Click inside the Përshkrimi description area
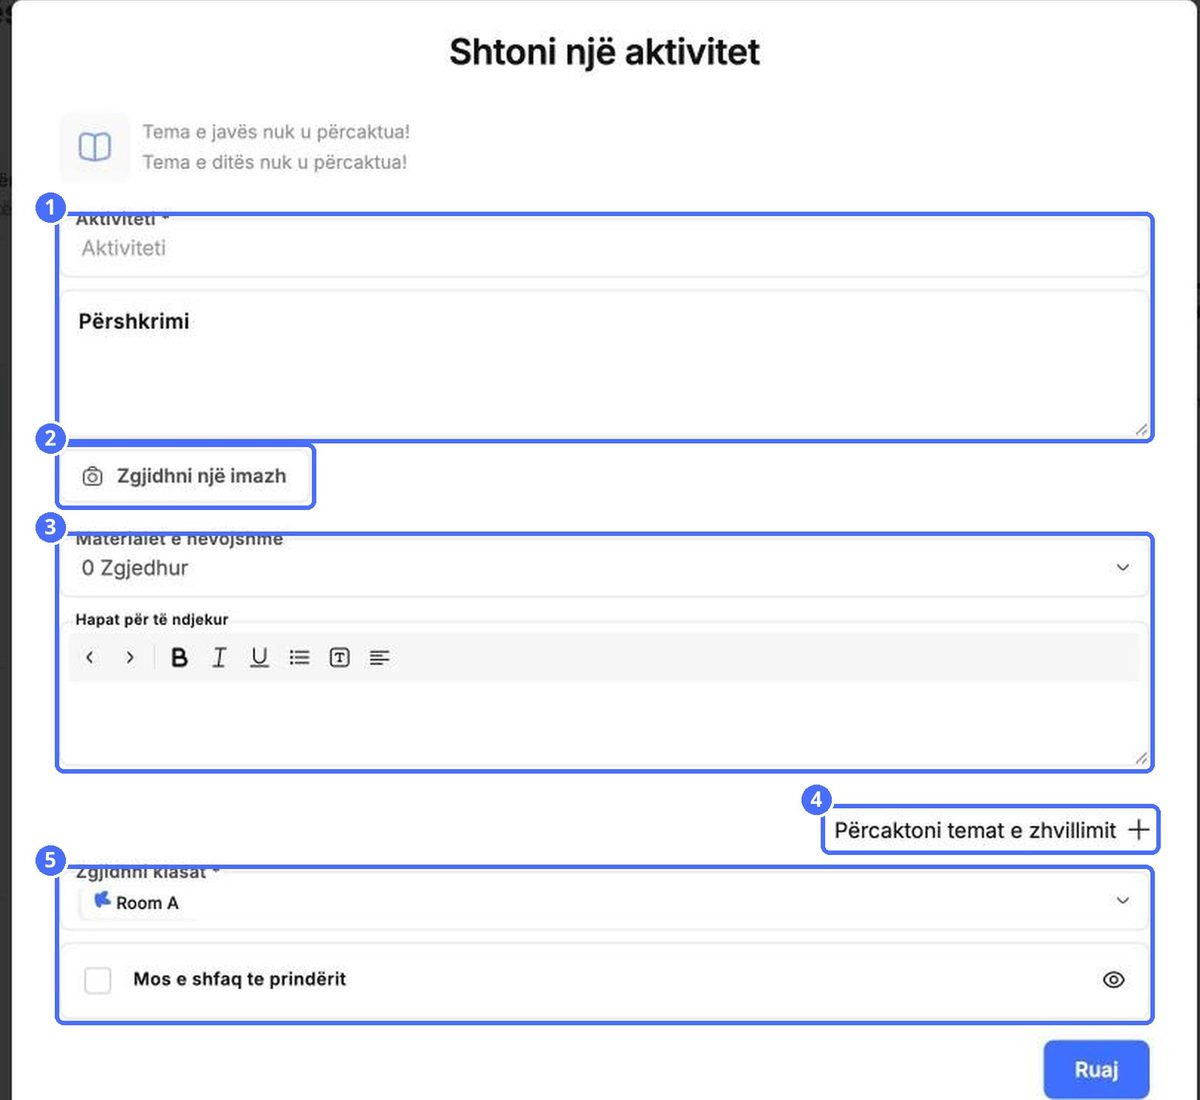 [x=604, y=364]
